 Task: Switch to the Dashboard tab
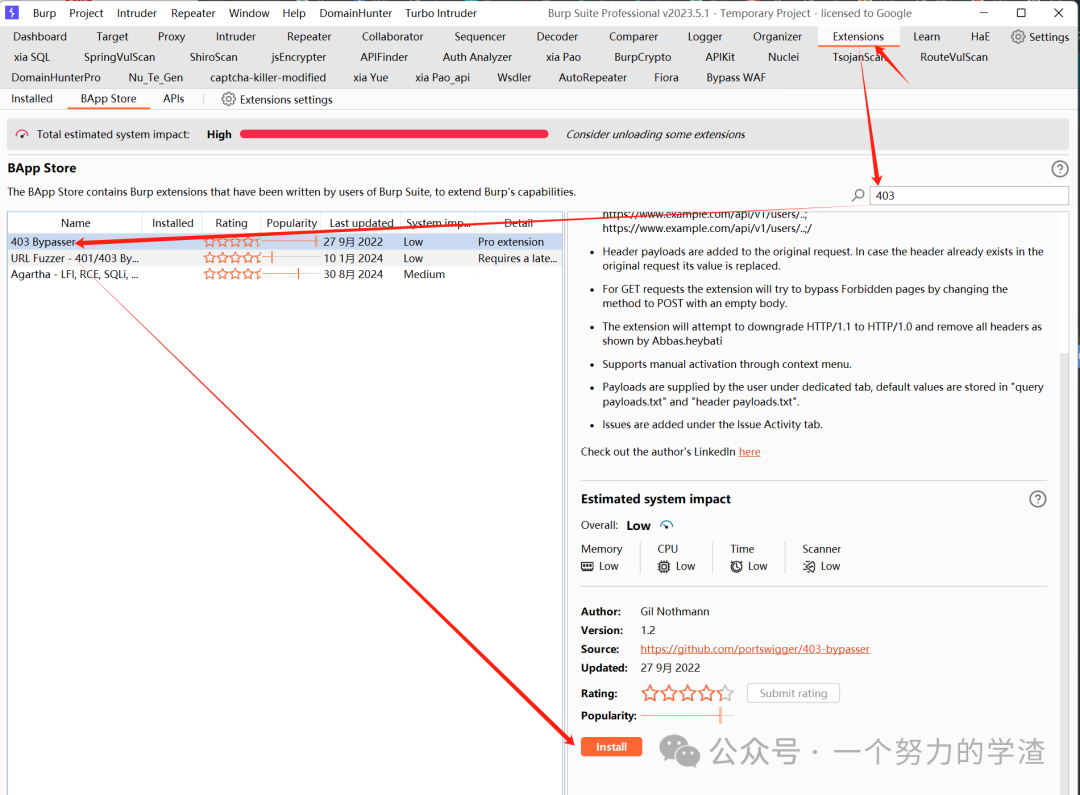pos(40,37)
